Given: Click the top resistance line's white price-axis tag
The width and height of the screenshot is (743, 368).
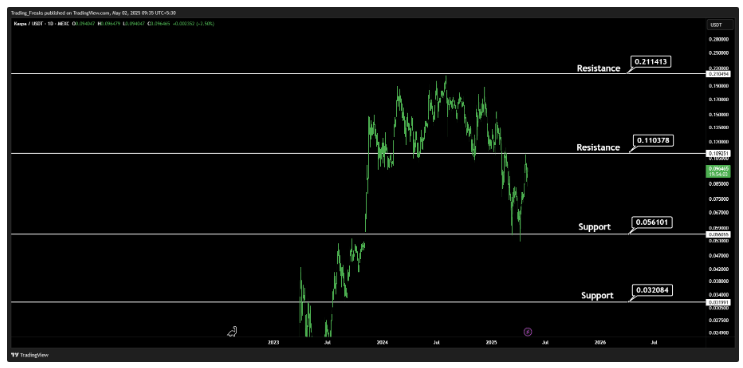Looking at the screenshot, I should (x=718, y=74).
